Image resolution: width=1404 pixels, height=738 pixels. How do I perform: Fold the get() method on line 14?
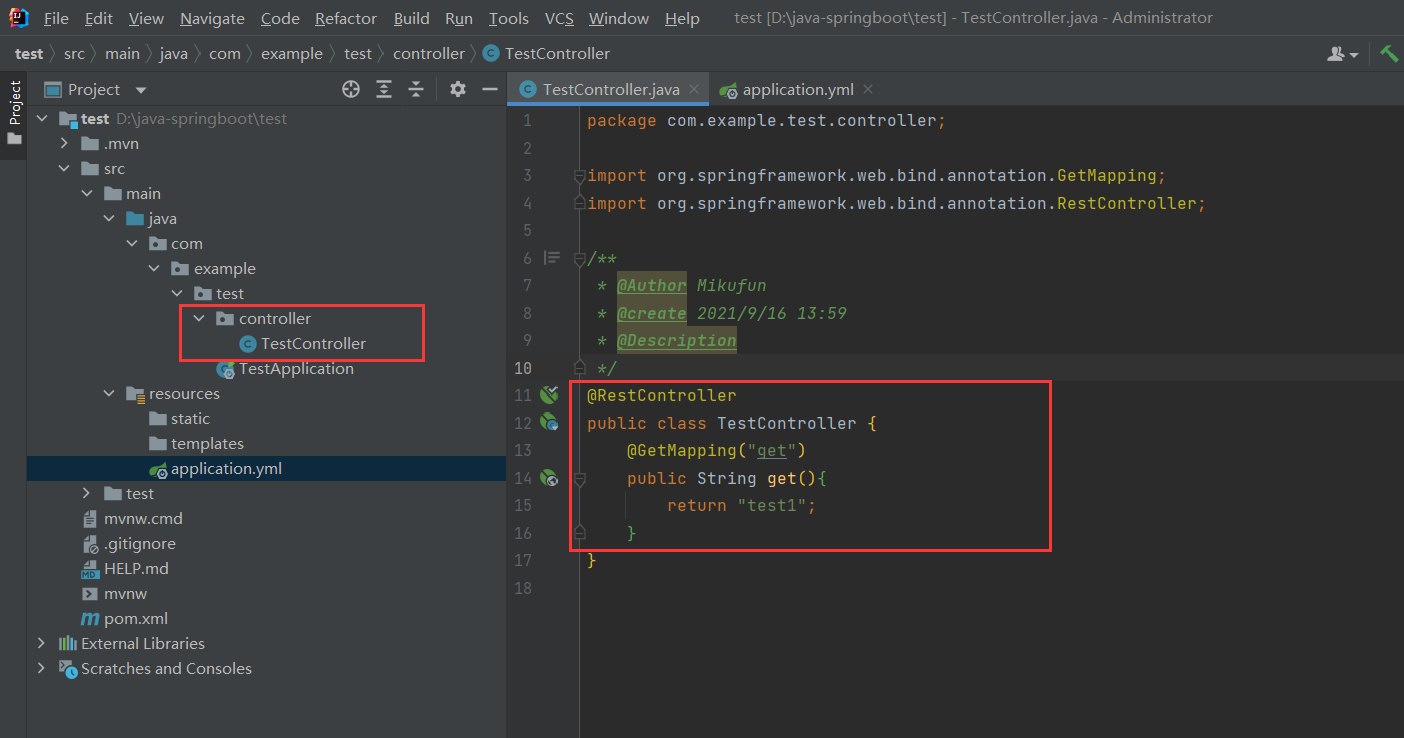click(578, 479)
